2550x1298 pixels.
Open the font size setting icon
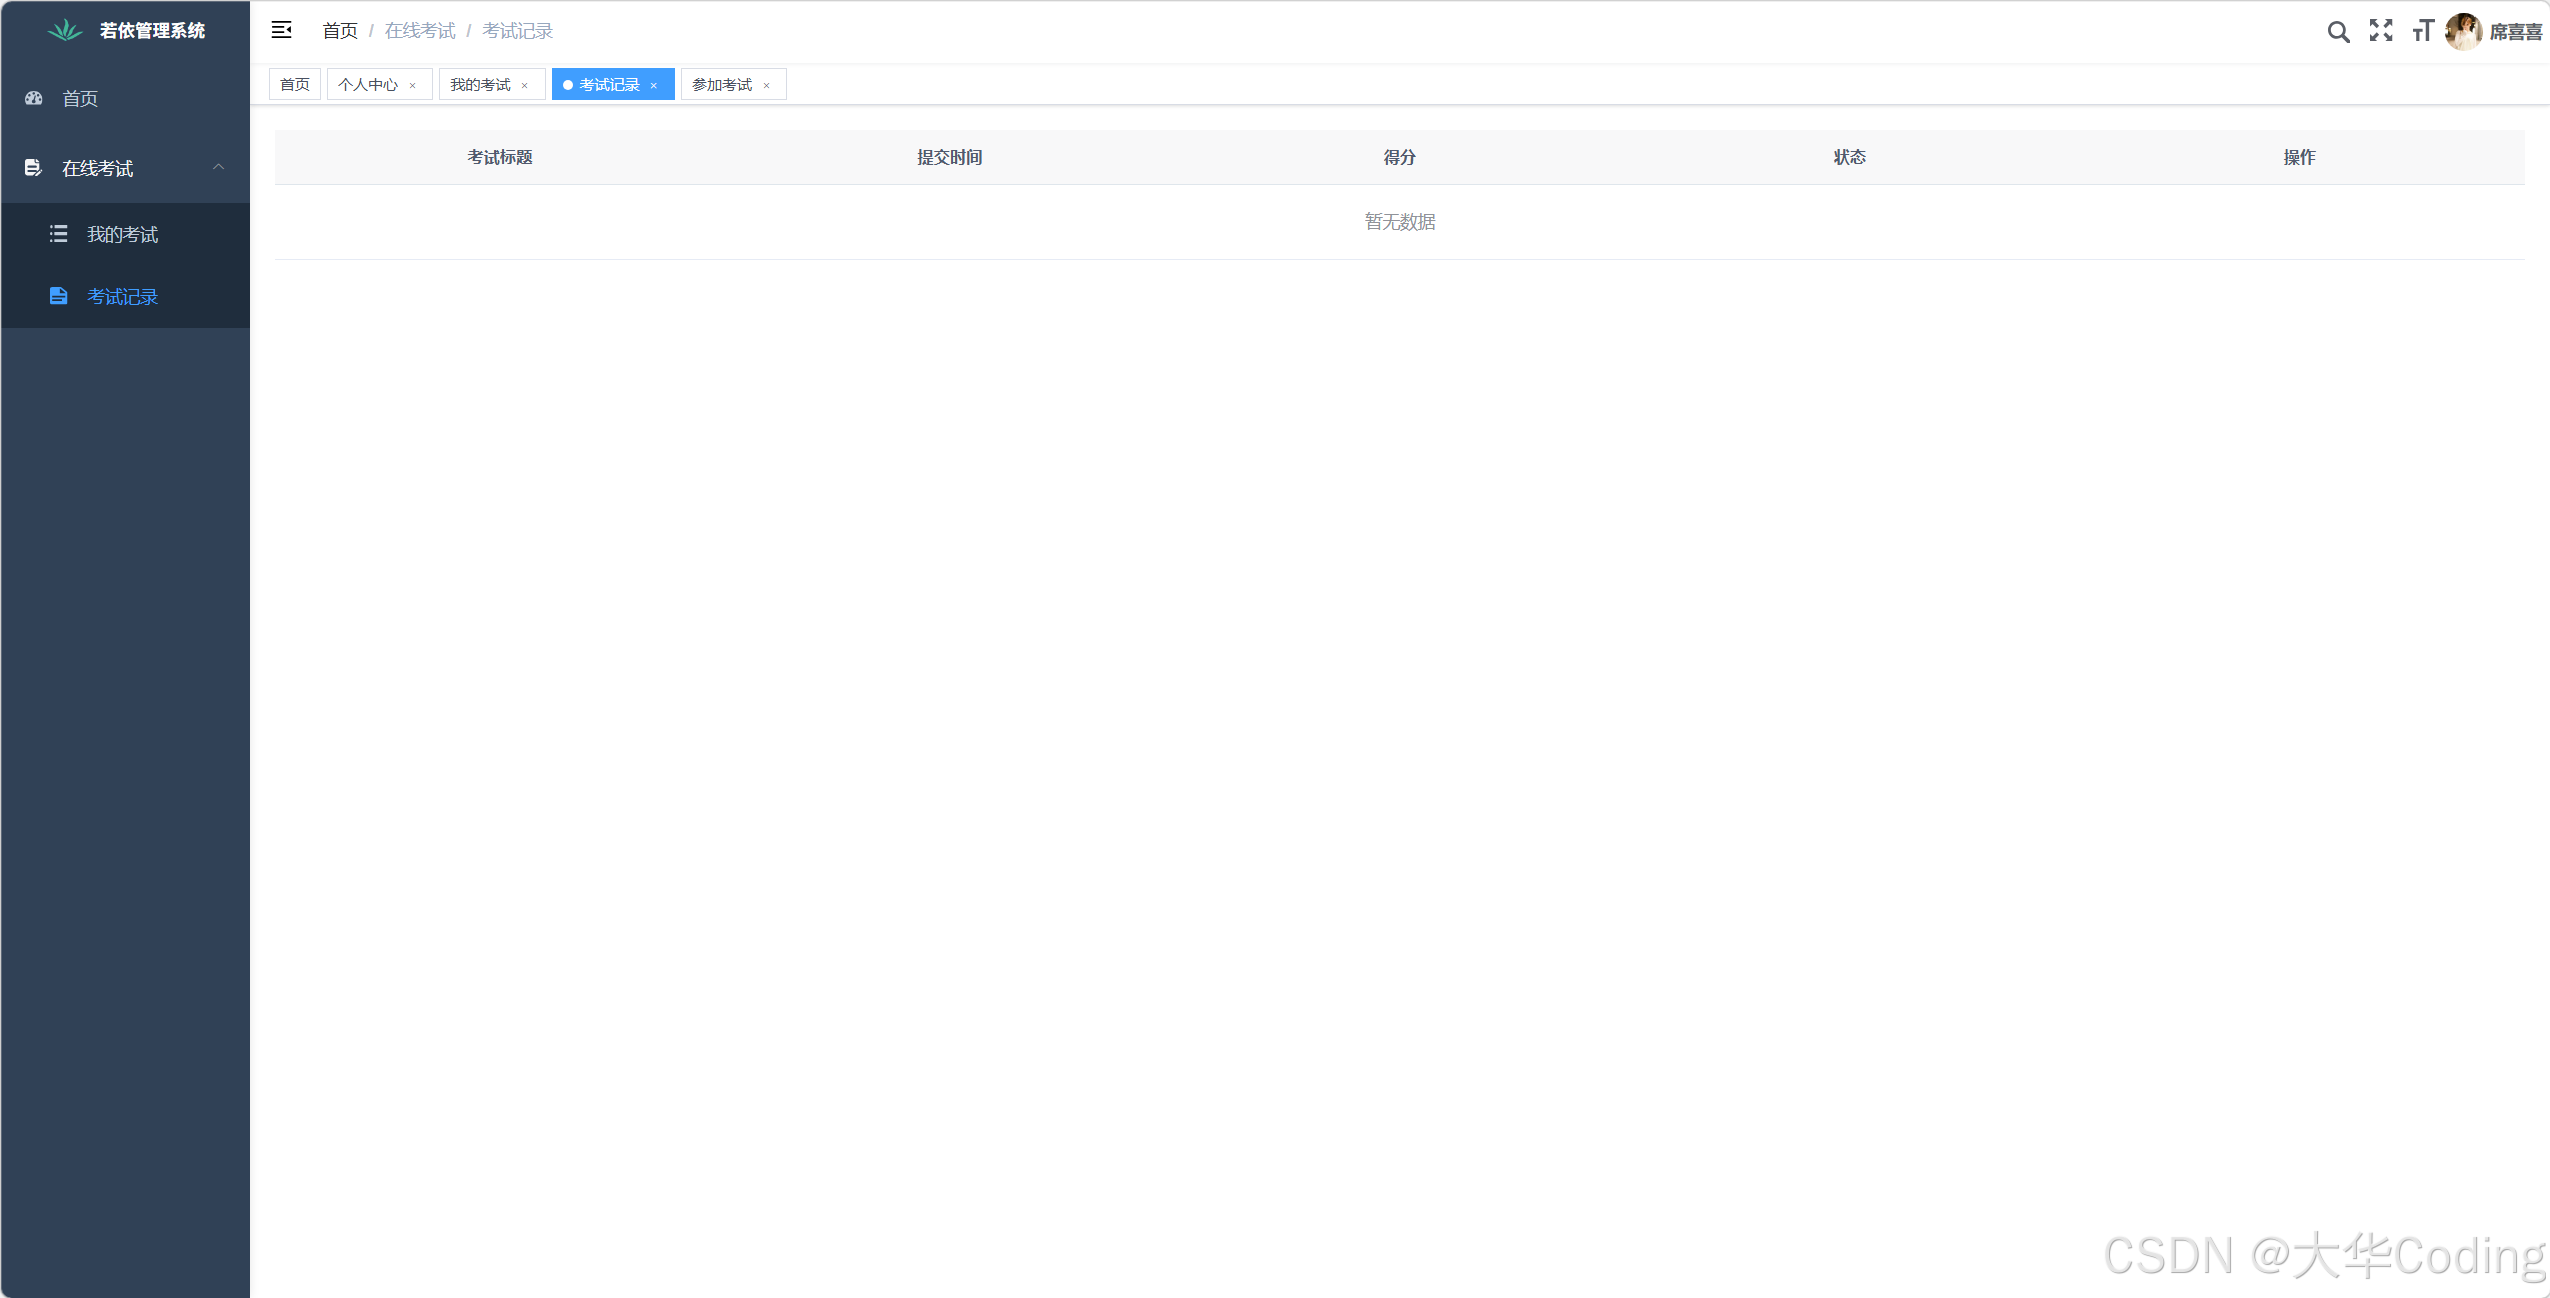point(2422,31)
